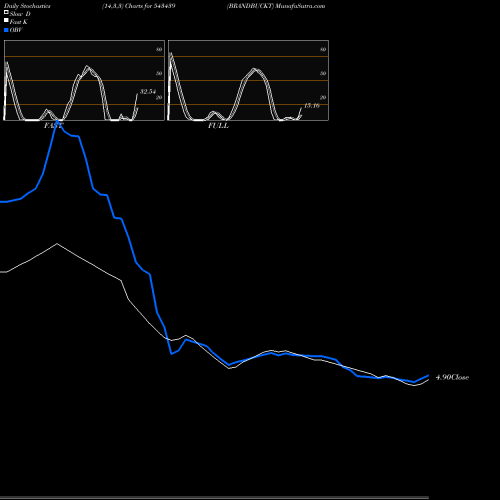Click the 80 axis label in FAST chart
The image size is (500, 500).
tap(159, 49)
